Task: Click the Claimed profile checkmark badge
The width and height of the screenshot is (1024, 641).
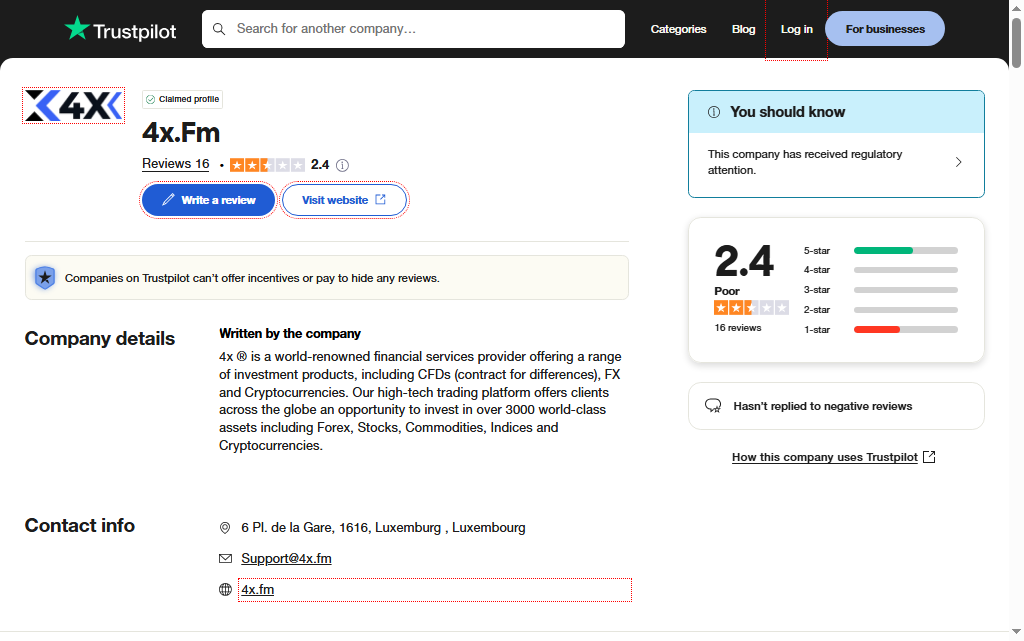Action: point(183,99)
